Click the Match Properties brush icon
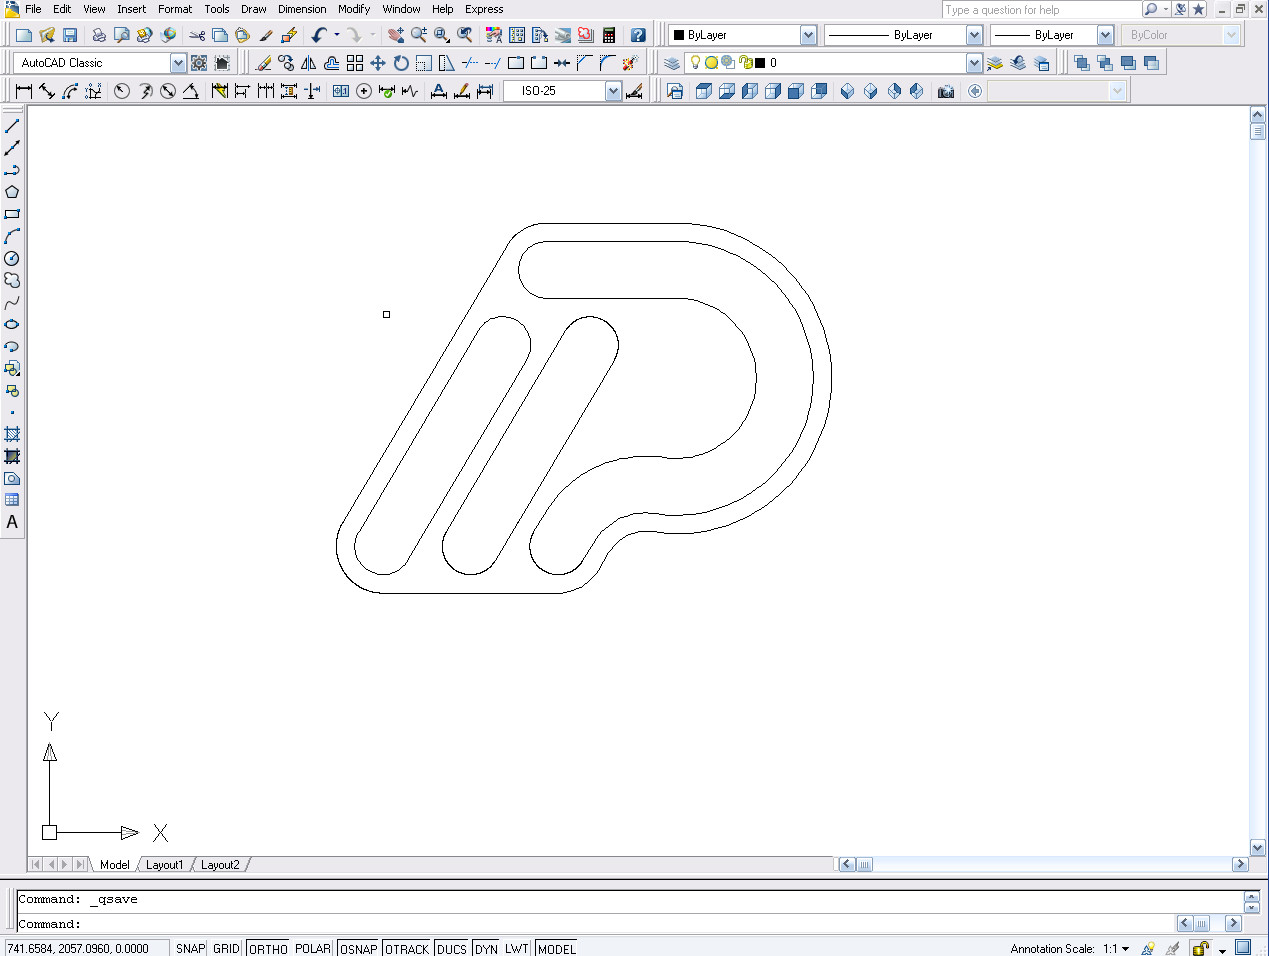The width and height of the screenshot is (1269, 956). pos(266,35)
